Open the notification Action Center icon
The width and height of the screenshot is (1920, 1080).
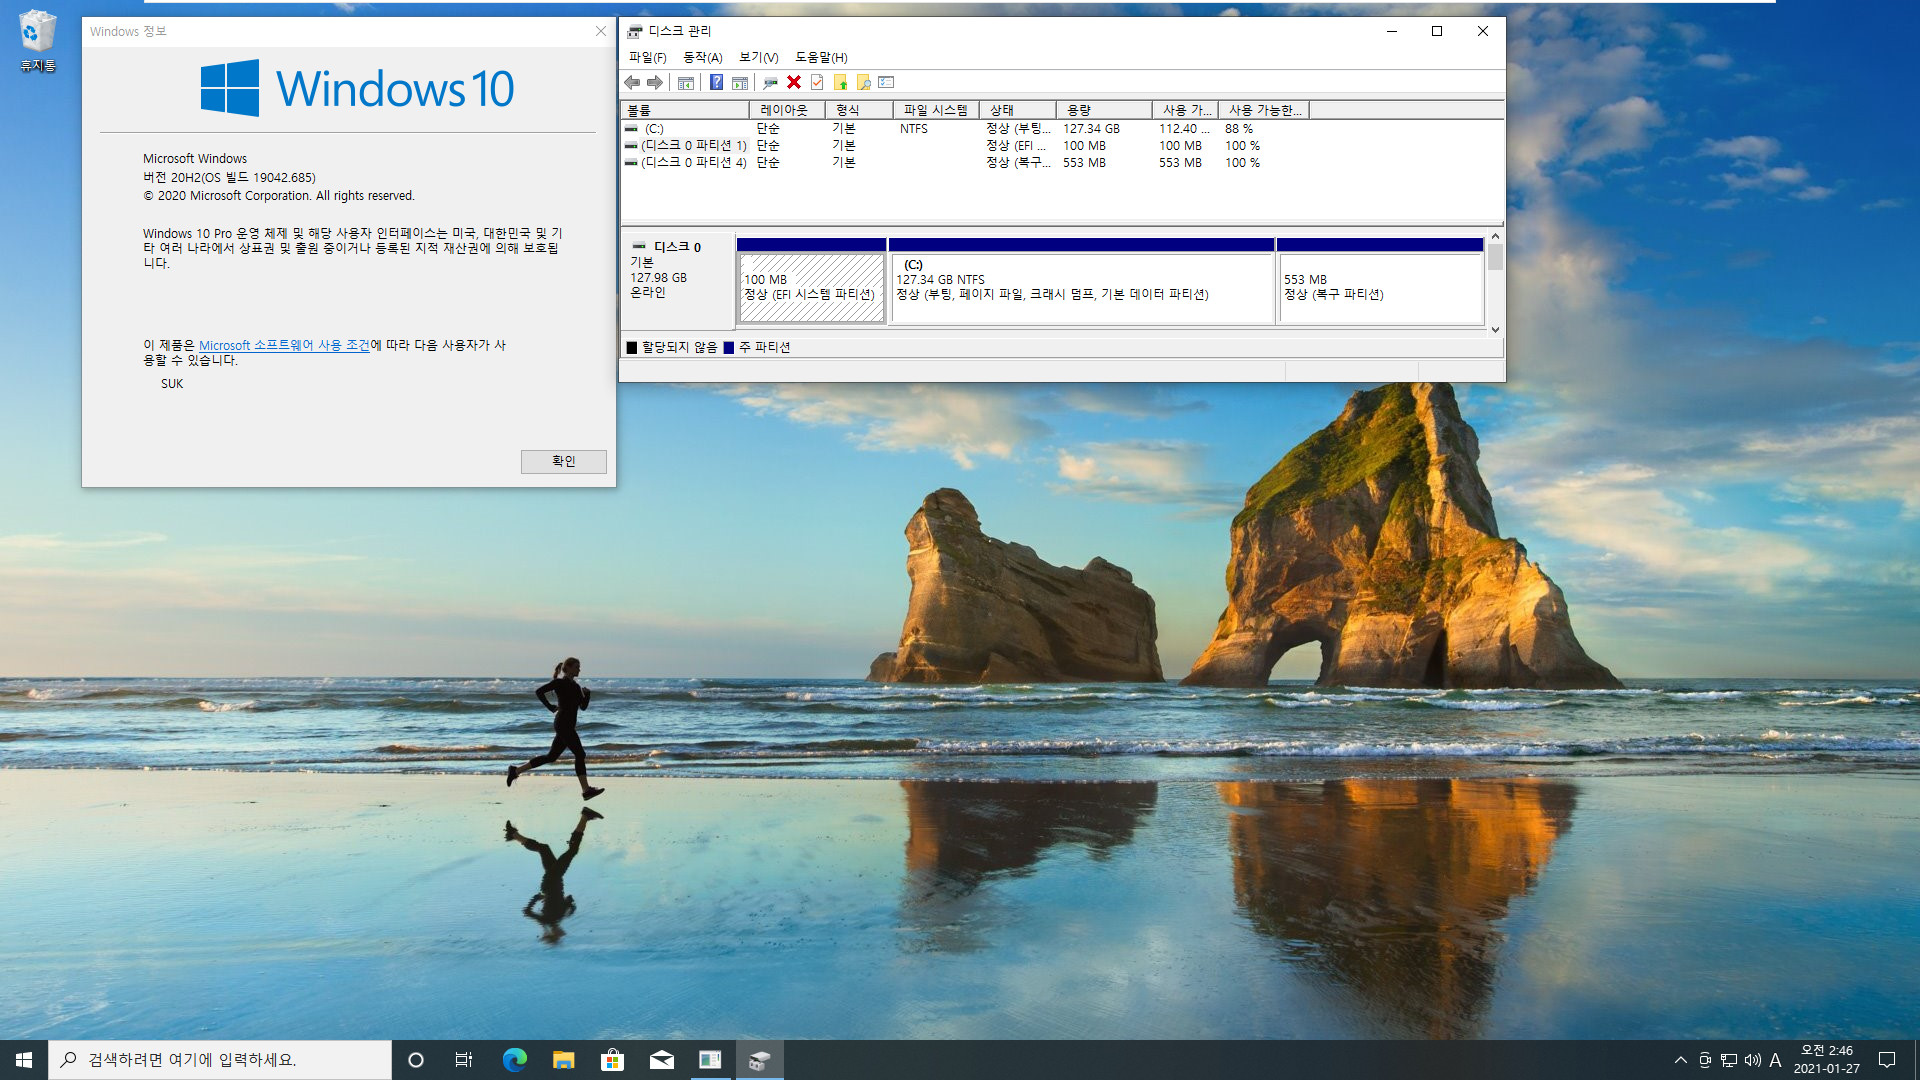click(1887, 1060)
